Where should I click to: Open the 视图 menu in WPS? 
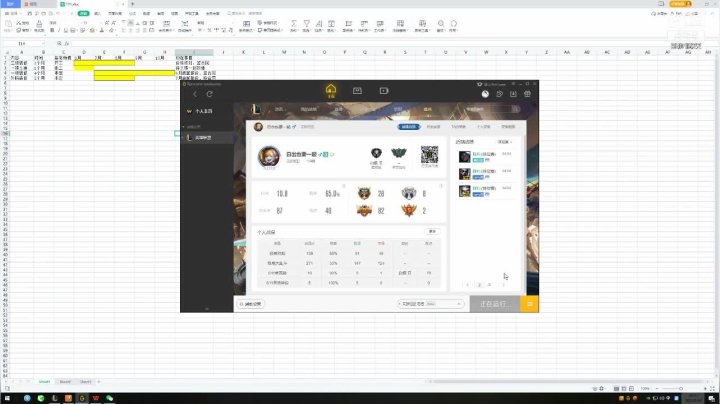pyautogui.click(x=174, y=13)
